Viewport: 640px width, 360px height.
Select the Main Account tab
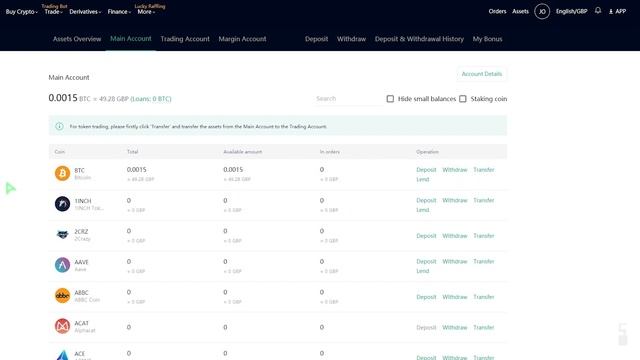pyautogui.click(x=131, y=38)
